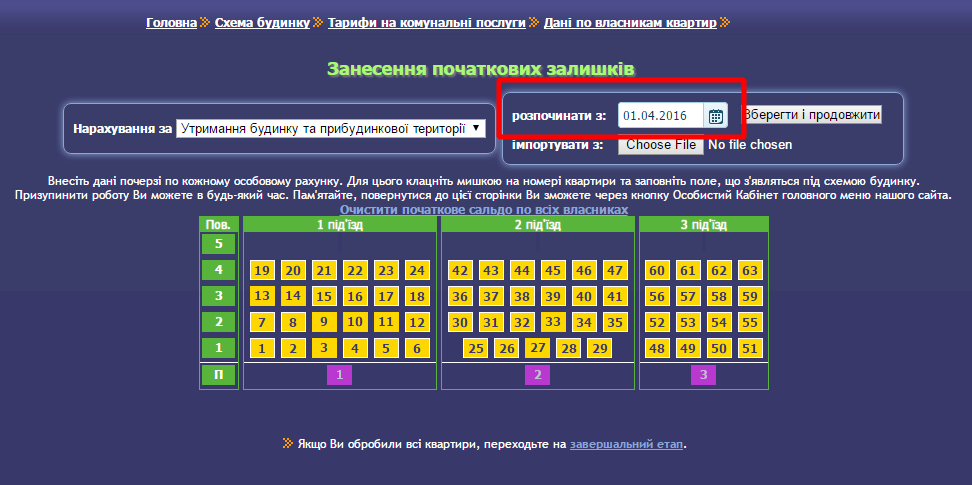Open 'Тарифи на комунальні послуги' menu link
Image resolution: width=972 pixels, height=485 pixels.
(x=427, y=22)
